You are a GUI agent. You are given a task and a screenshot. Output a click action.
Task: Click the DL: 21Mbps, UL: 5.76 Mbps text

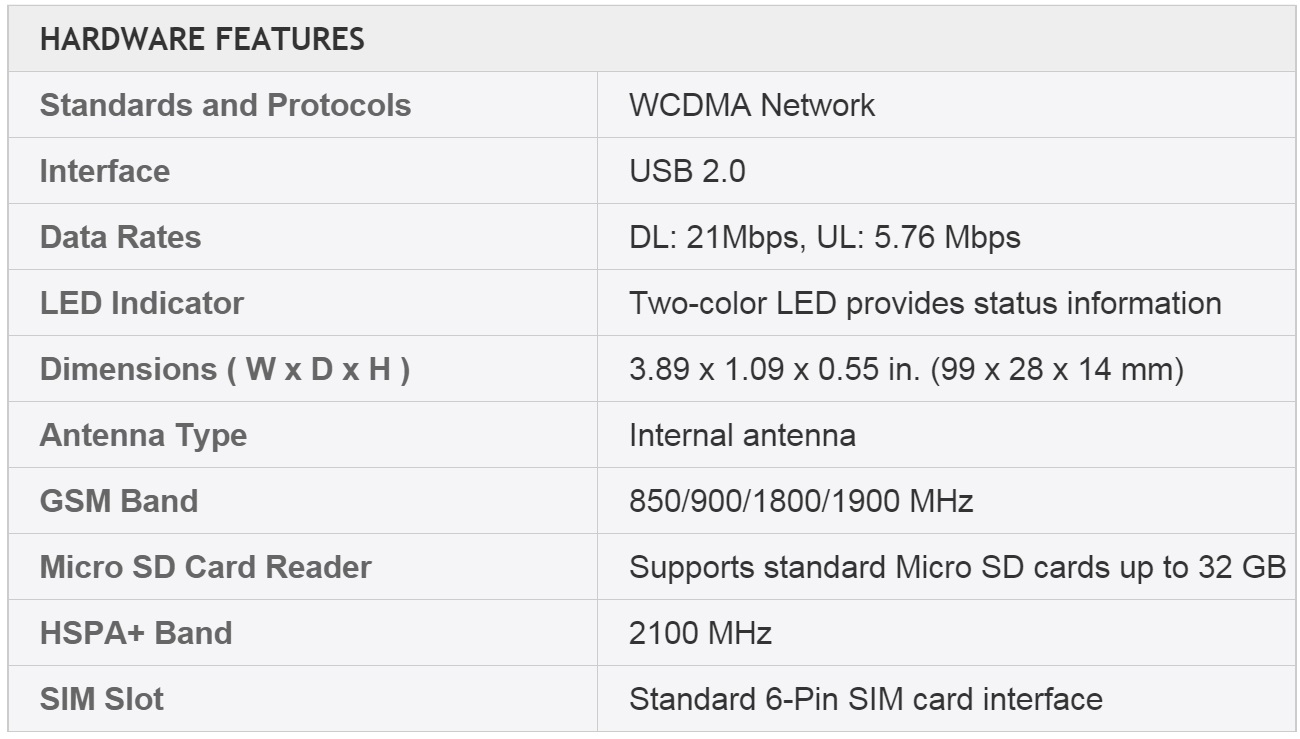824,237
